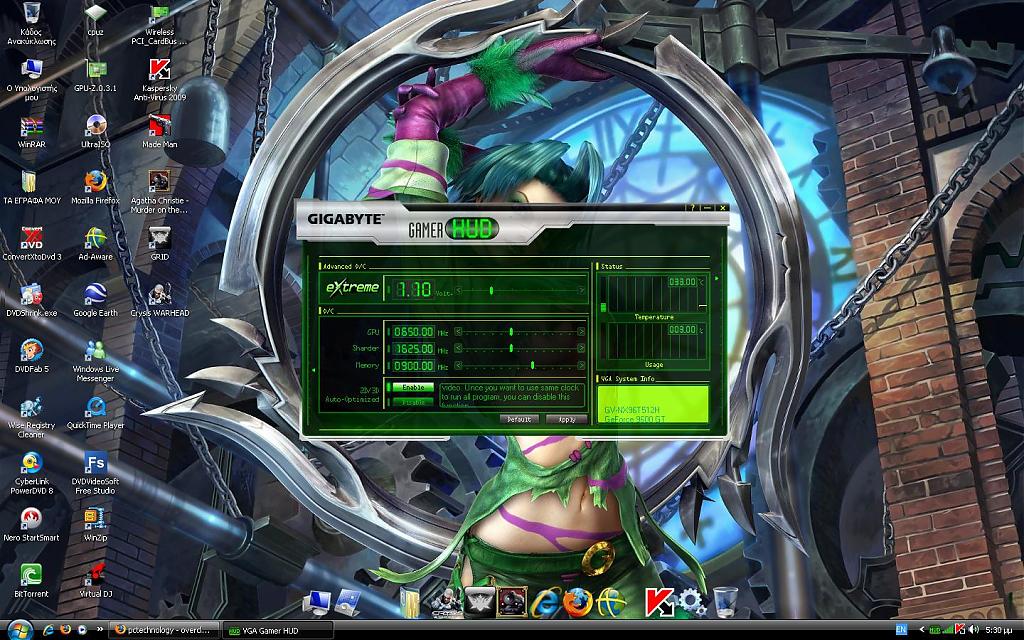Click the Apply button in Gamer HUD

pyautogui.click(x=566, y=419)
